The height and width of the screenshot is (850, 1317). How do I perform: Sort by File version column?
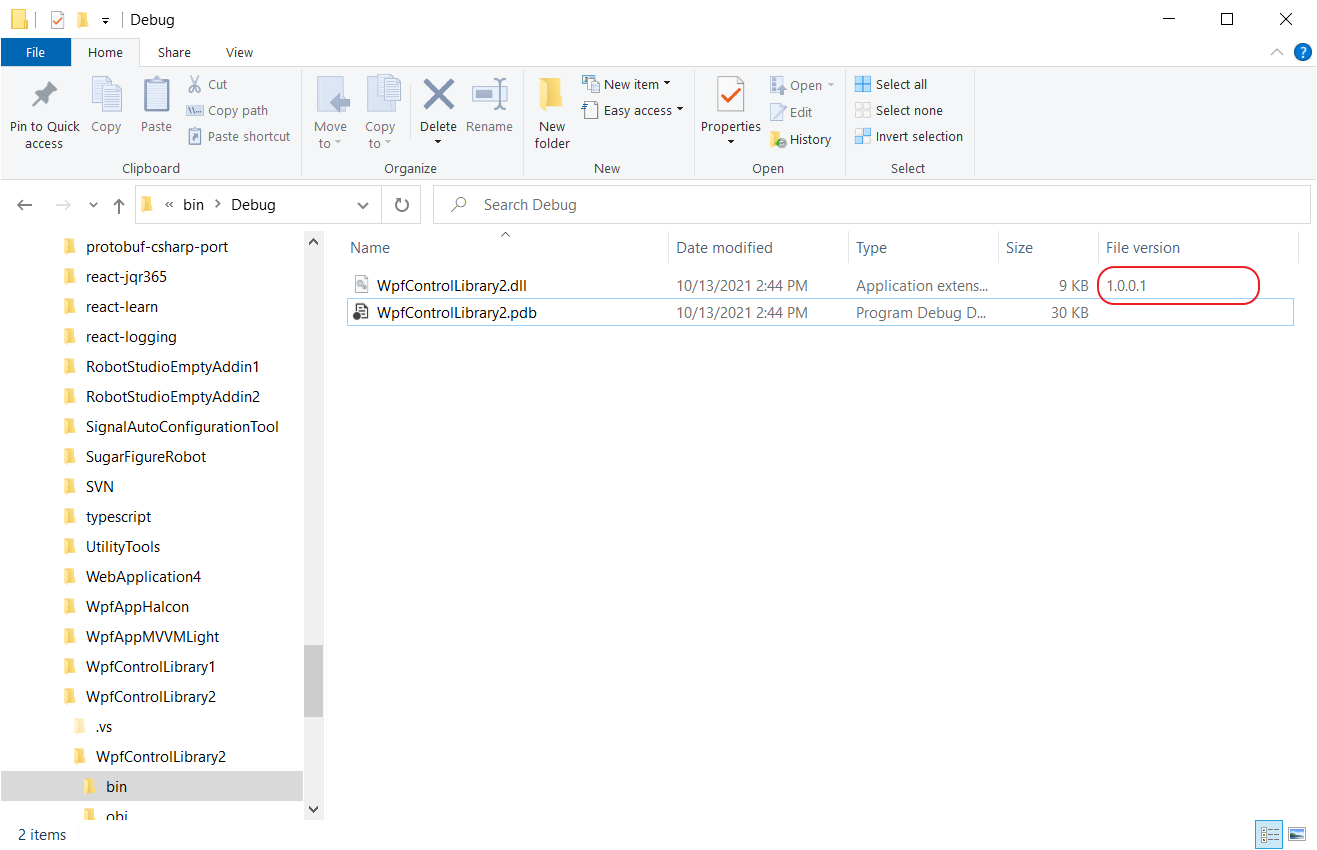click(x=1197, y=247)
